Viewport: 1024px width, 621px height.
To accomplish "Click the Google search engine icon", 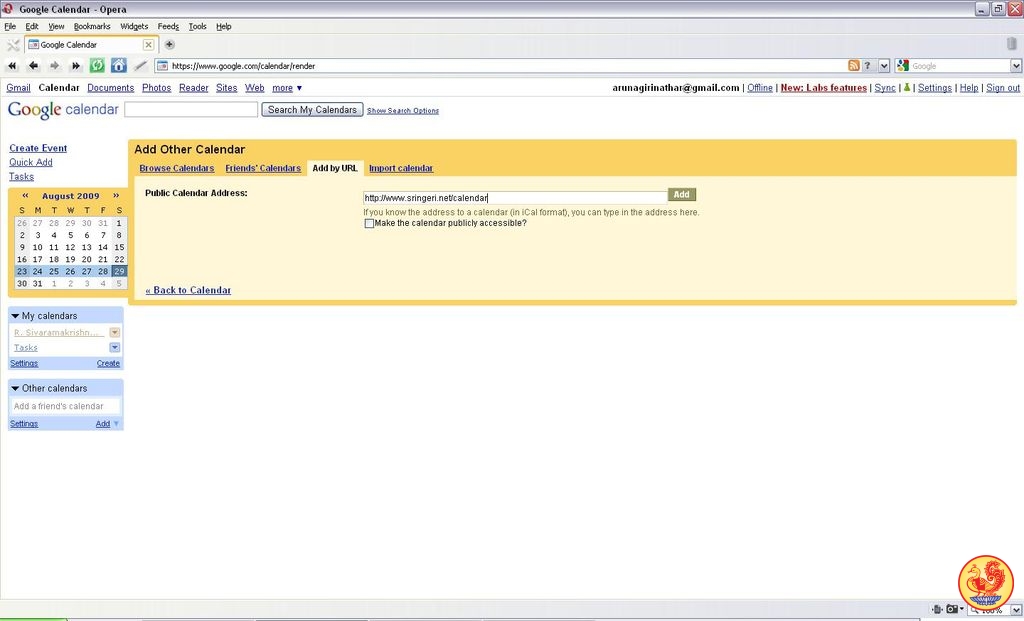I will (x=903, y=65).
